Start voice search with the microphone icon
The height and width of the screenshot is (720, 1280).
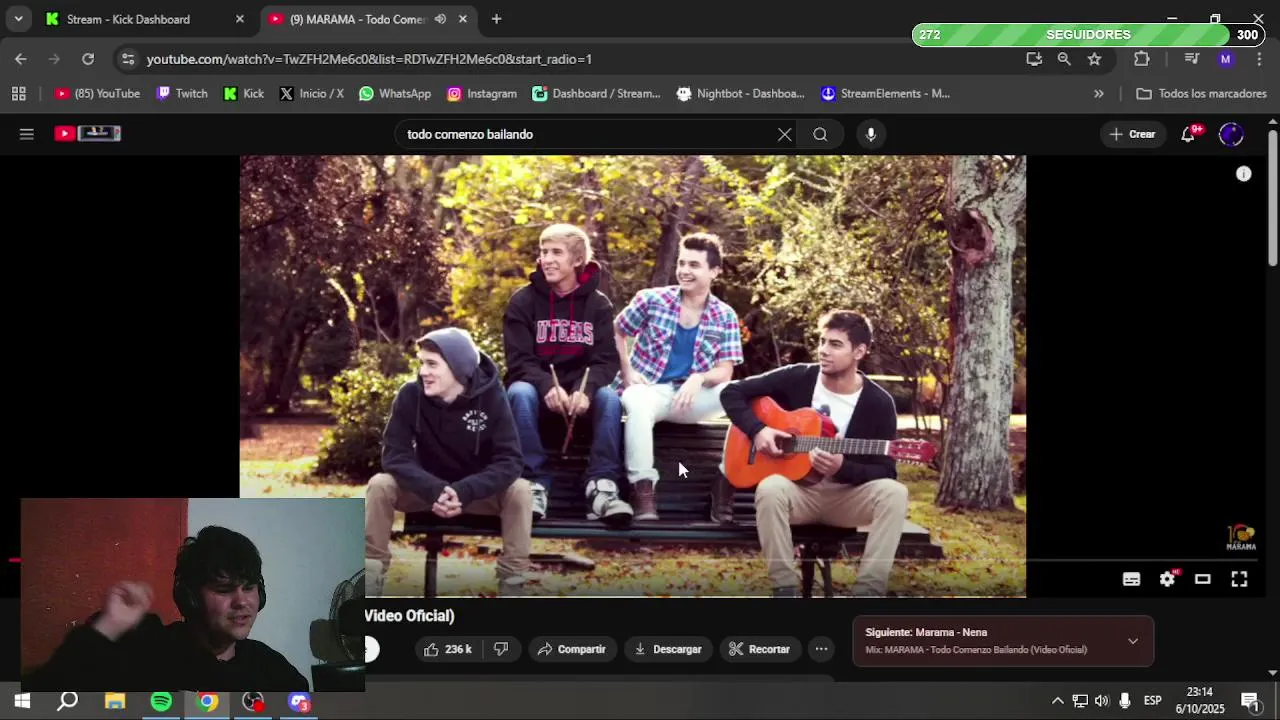[871, 134]
